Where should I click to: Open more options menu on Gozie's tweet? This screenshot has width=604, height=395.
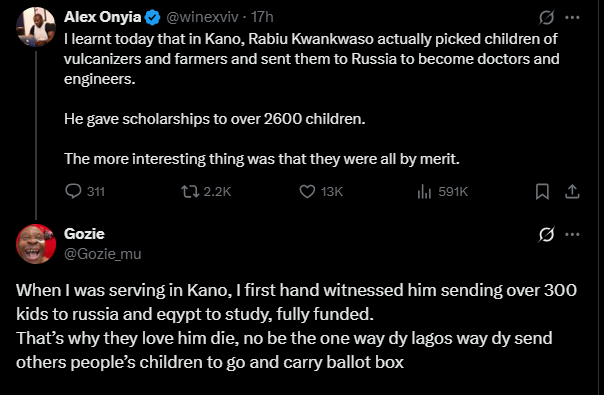572,234
